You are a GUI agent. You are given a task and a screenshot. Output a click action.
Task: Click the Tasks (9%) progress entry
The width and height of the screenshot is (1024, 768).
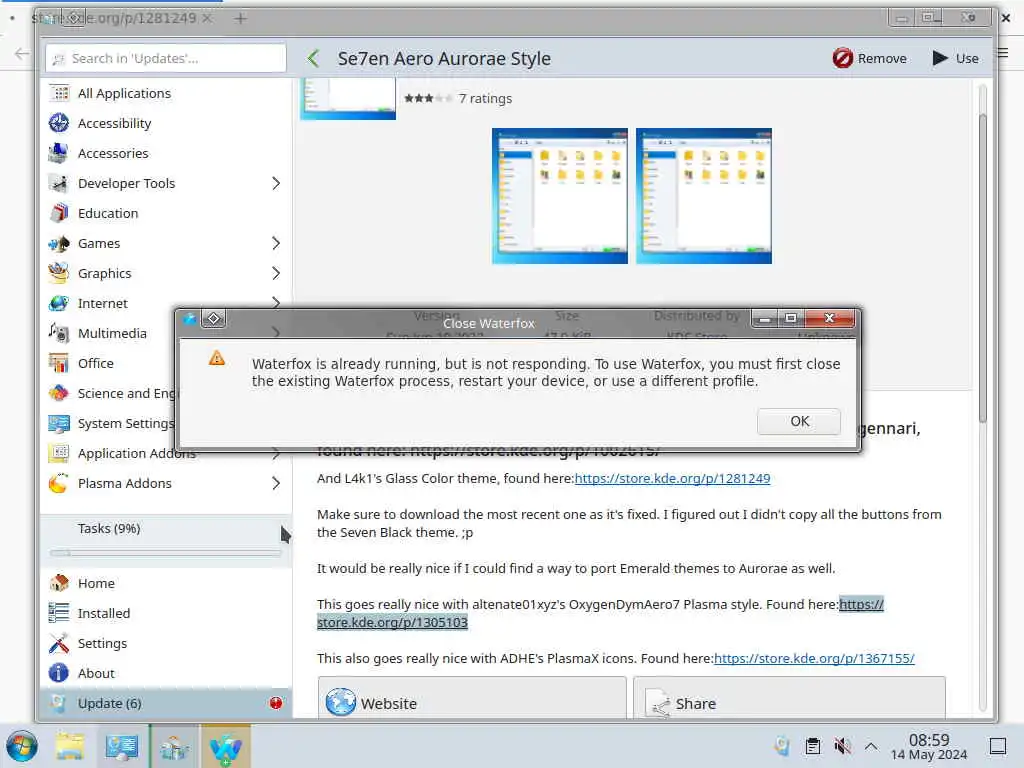pyautogui.click(x=166, y=541)
